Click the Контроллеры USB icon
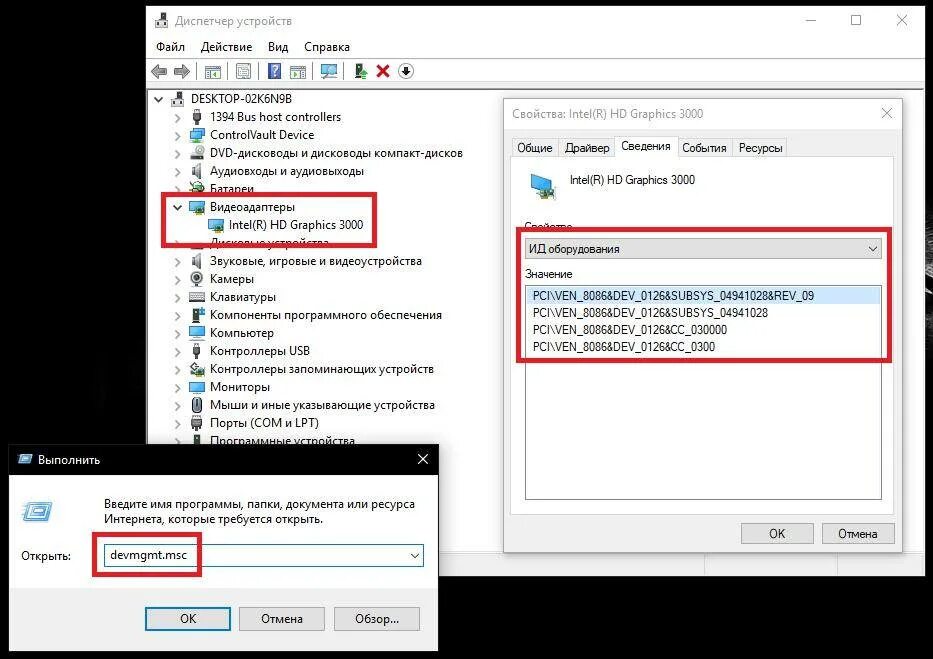Viewport: 933px width, 659px height. 197,351
